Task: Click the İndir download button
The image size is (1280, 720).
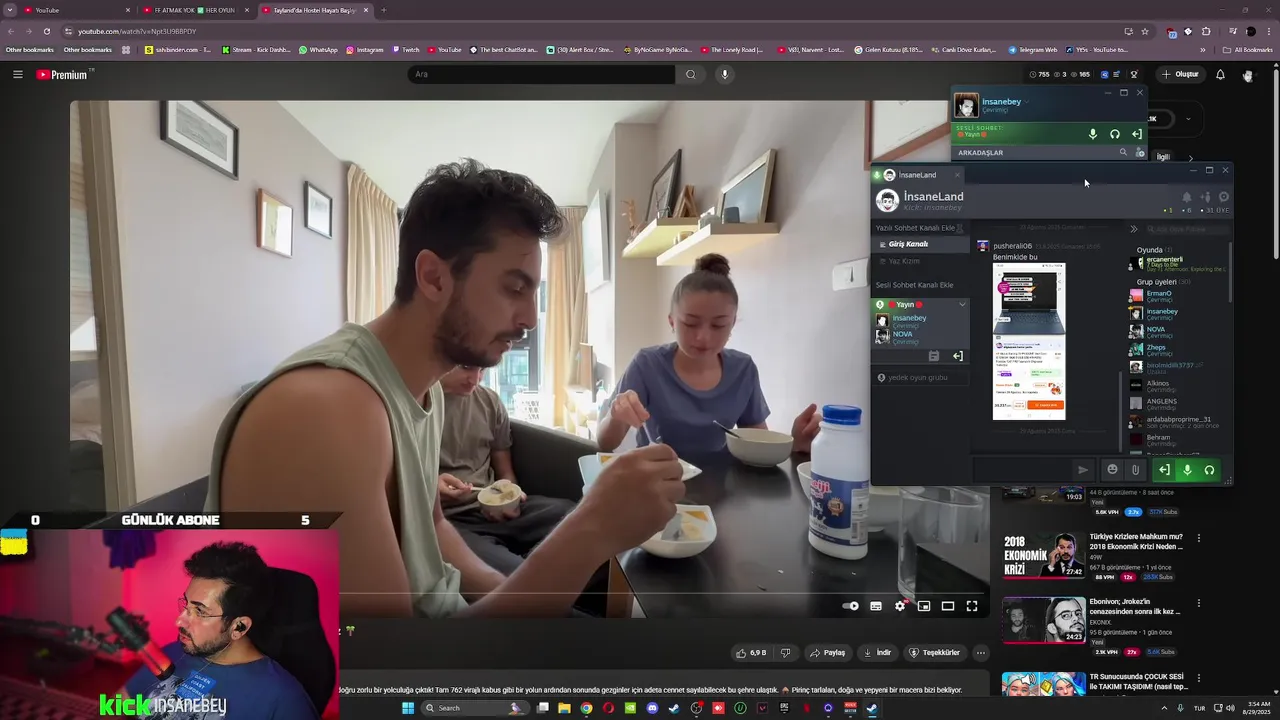Action: pos(877,653)
